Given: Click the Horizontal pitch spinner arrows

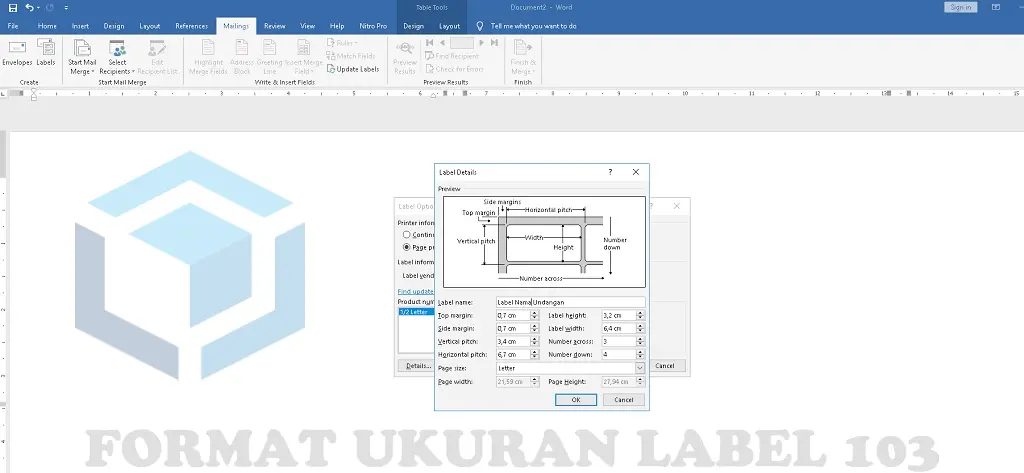Looking at the screenshot, I should pyautogui.click(x=534, y=355).
